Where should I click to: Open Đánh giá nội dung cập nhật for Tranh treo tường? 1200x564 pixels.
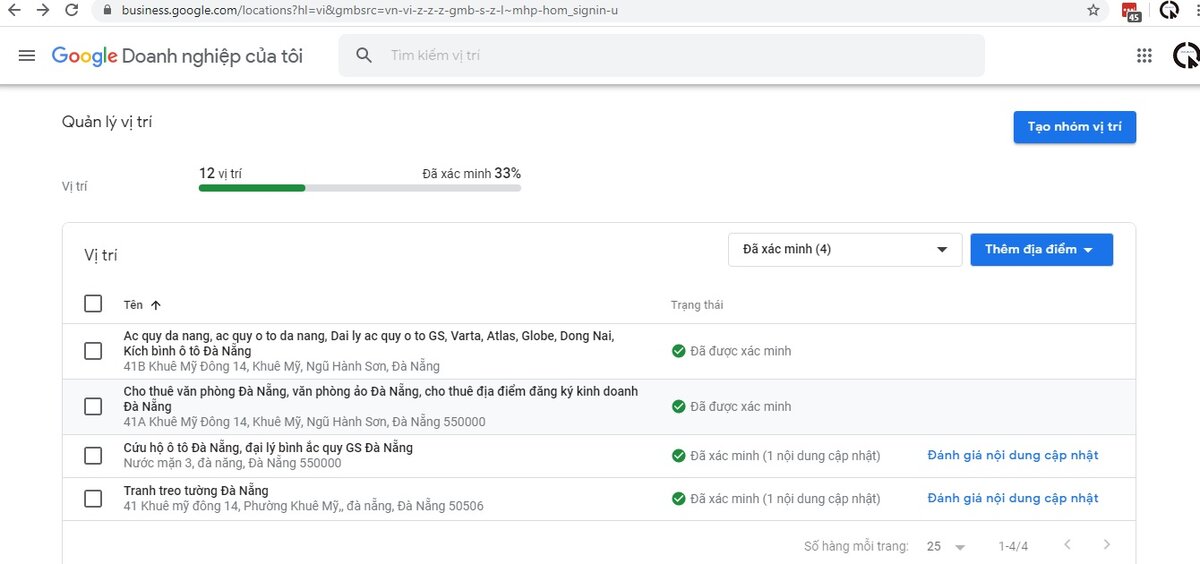click(1012, 498)
